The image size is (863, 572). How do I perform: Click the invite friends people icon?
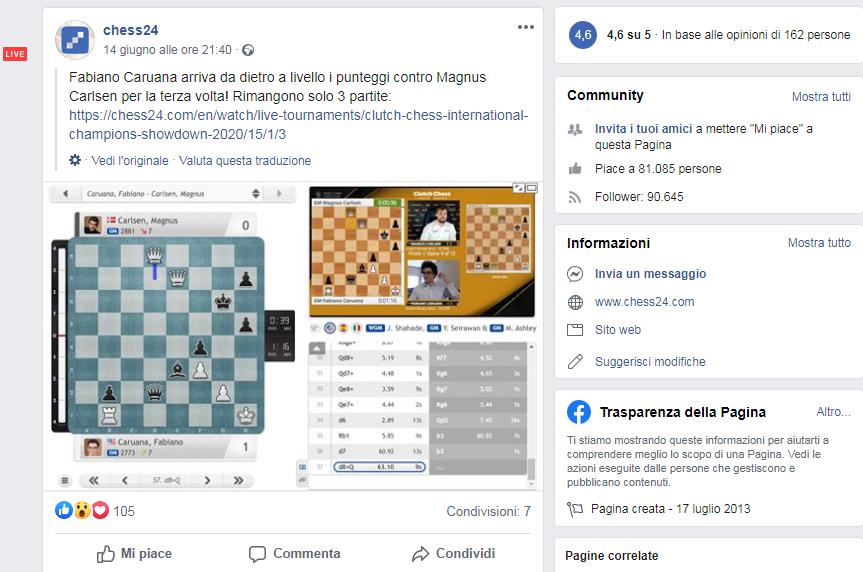pyautogui.click(x=575, y=130)
